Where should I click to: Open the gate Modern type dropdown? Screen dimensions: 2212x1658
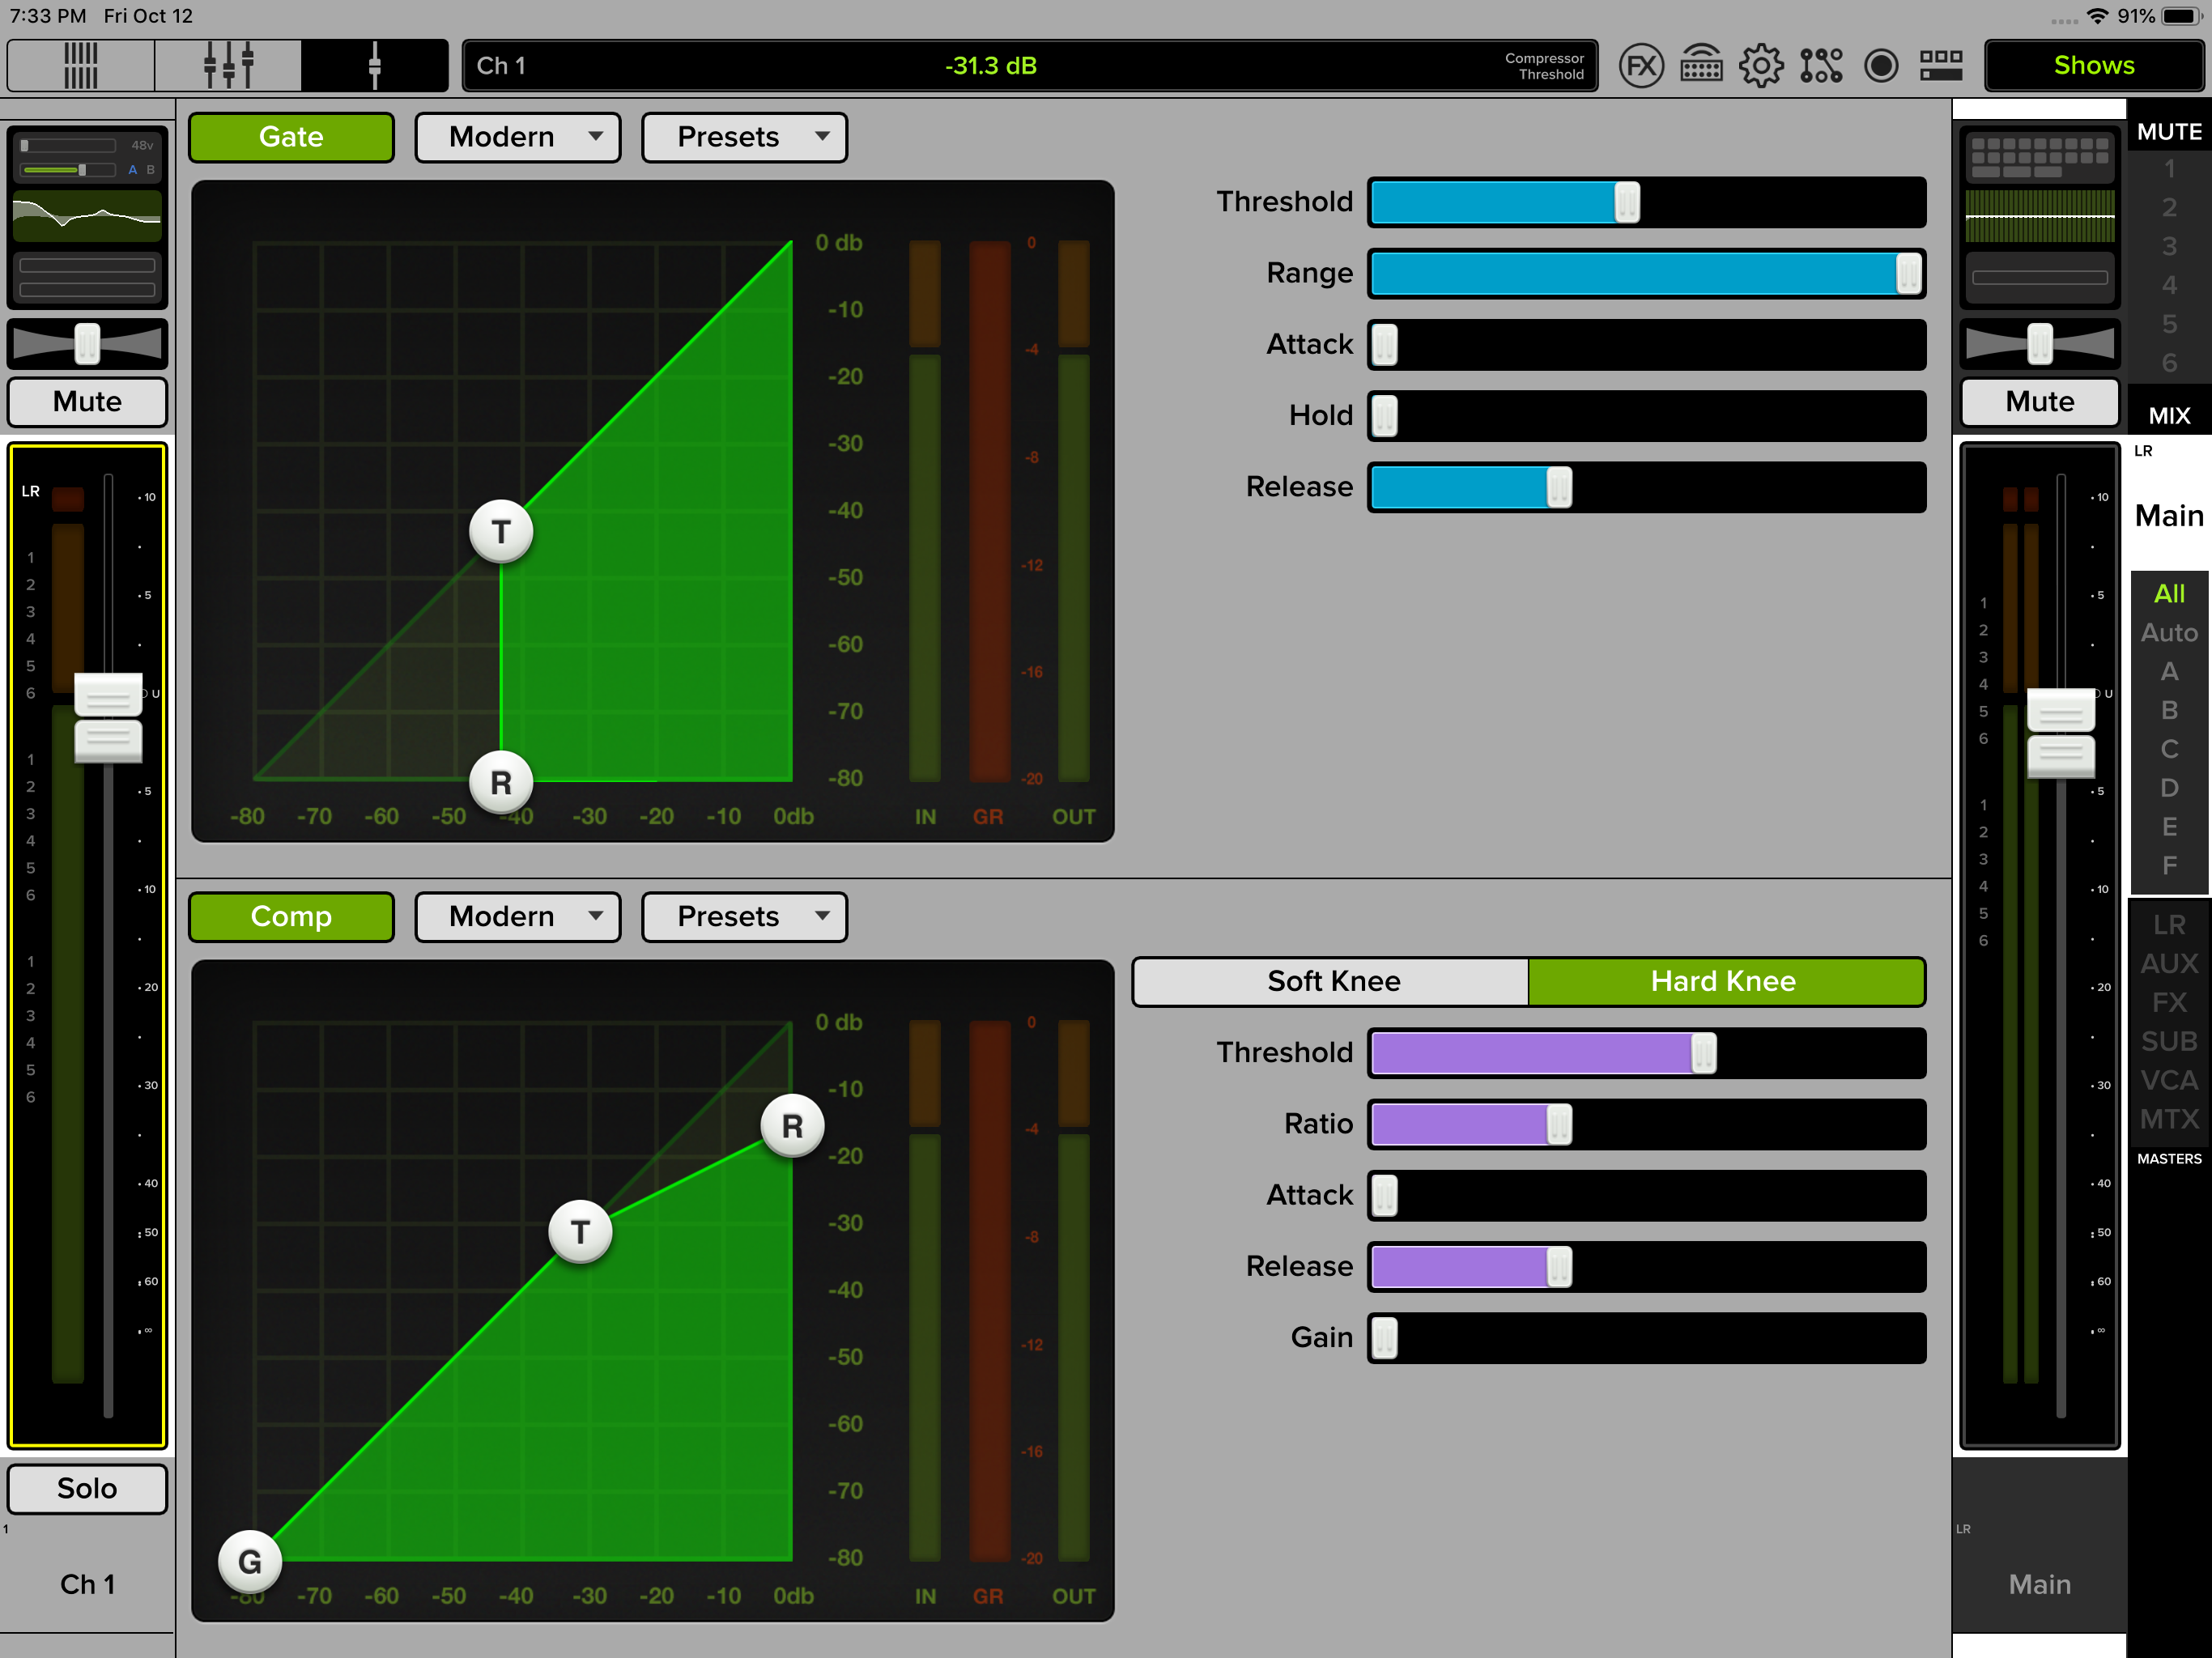pyautogui.click(x=518, y=137)
